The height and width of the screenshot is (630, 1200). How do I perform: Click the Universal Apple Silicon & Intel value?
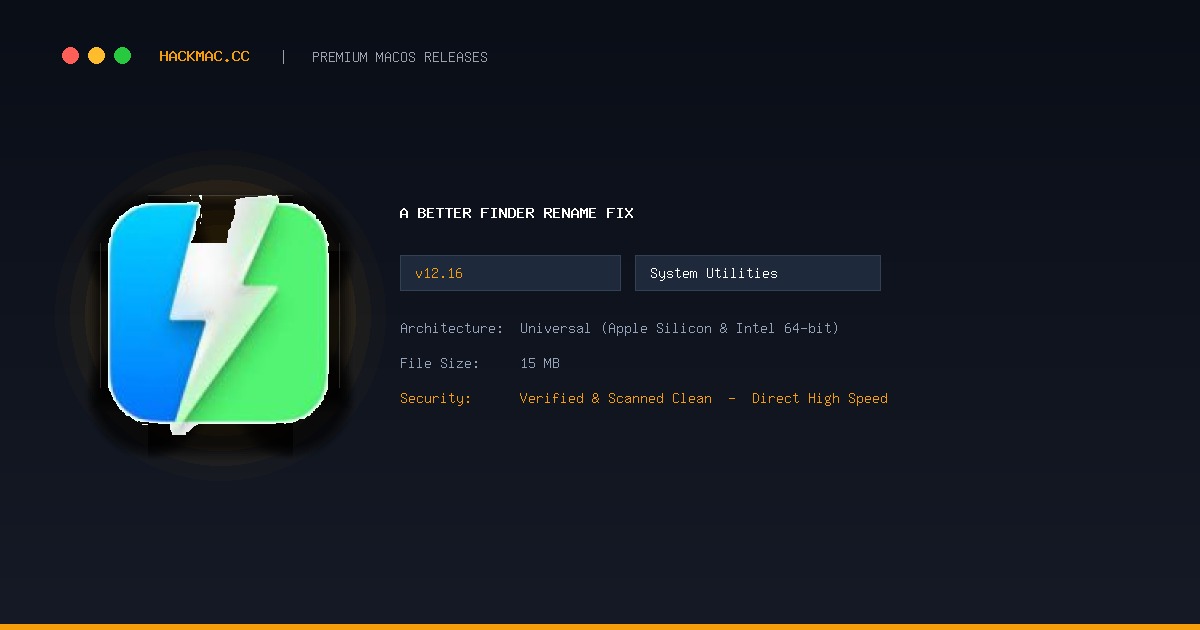pos(679,328)
